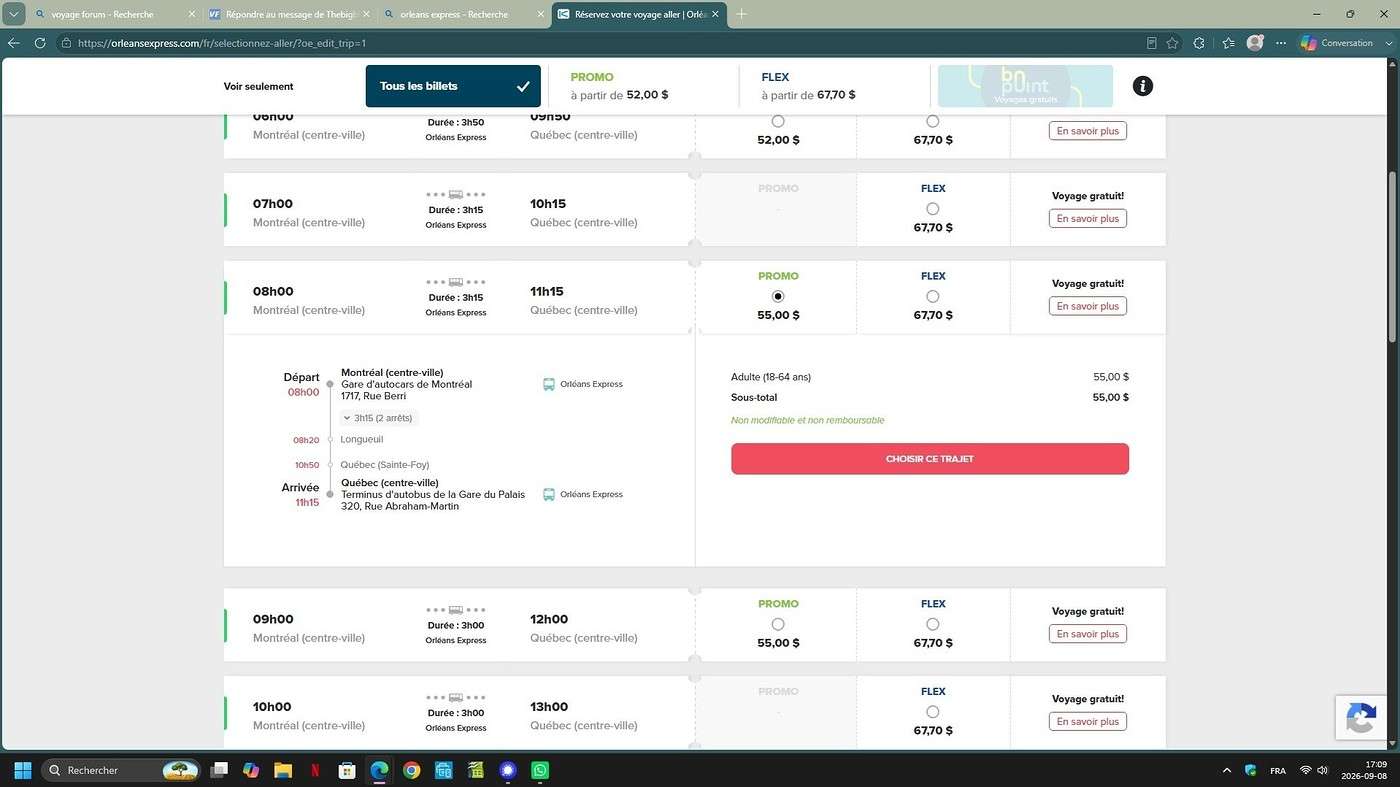
Task: Open the Copilot Conversation button
Action: coord(1337,43)
